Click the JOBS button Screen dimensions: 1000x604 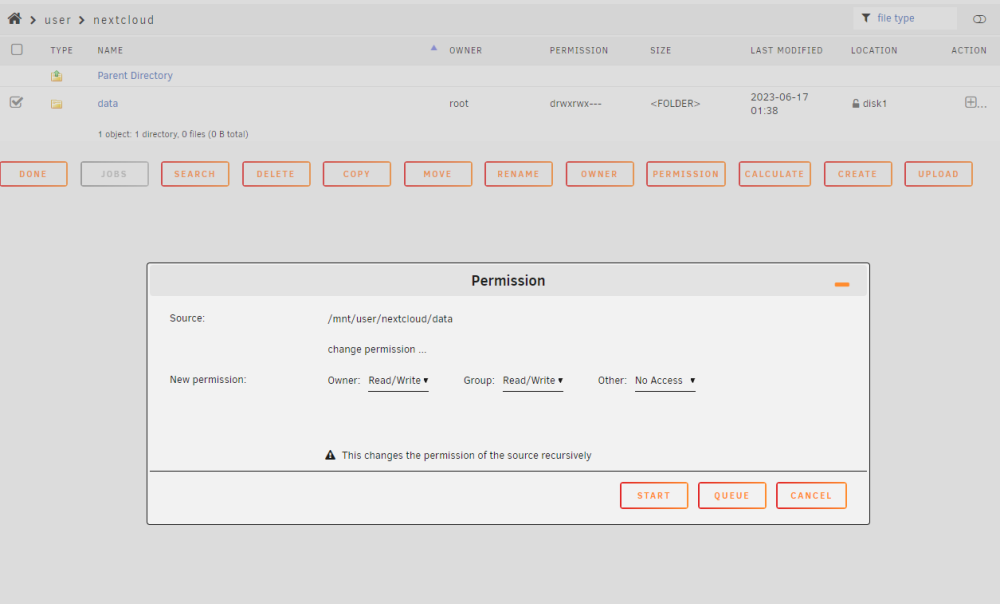coord(114,173)
